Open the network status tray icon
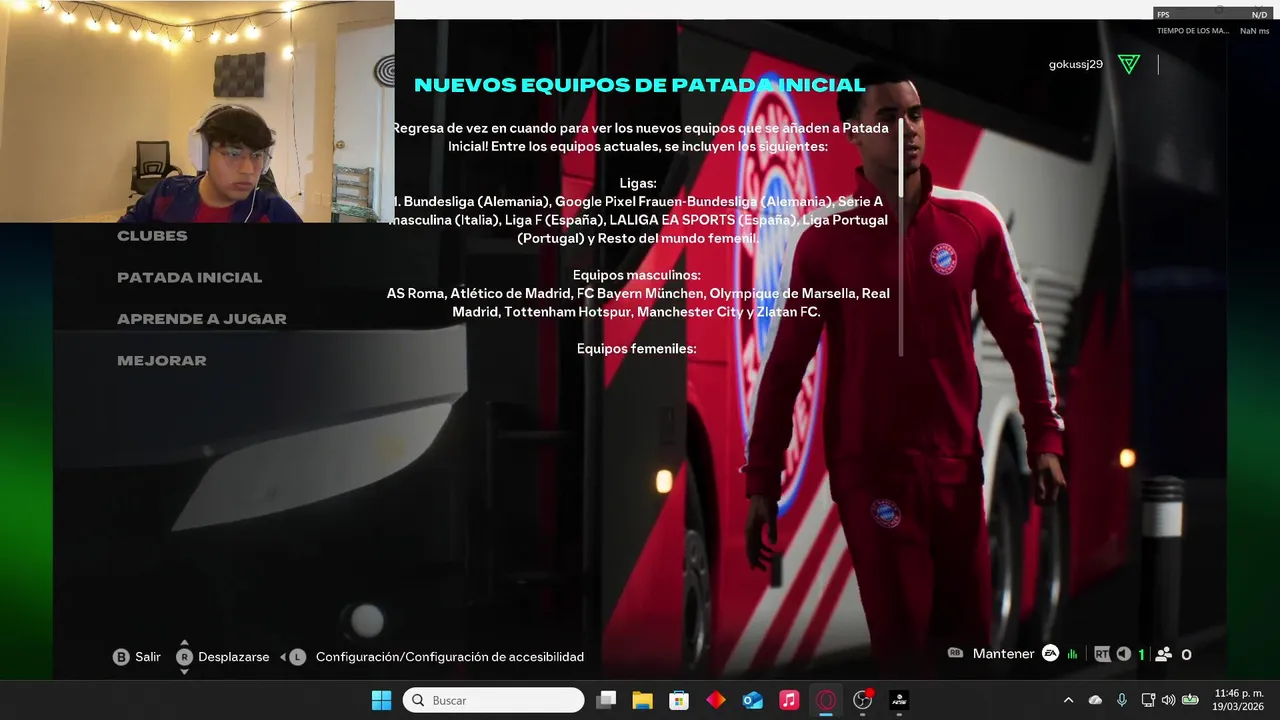1280x720 pixels. (1148, 700)
